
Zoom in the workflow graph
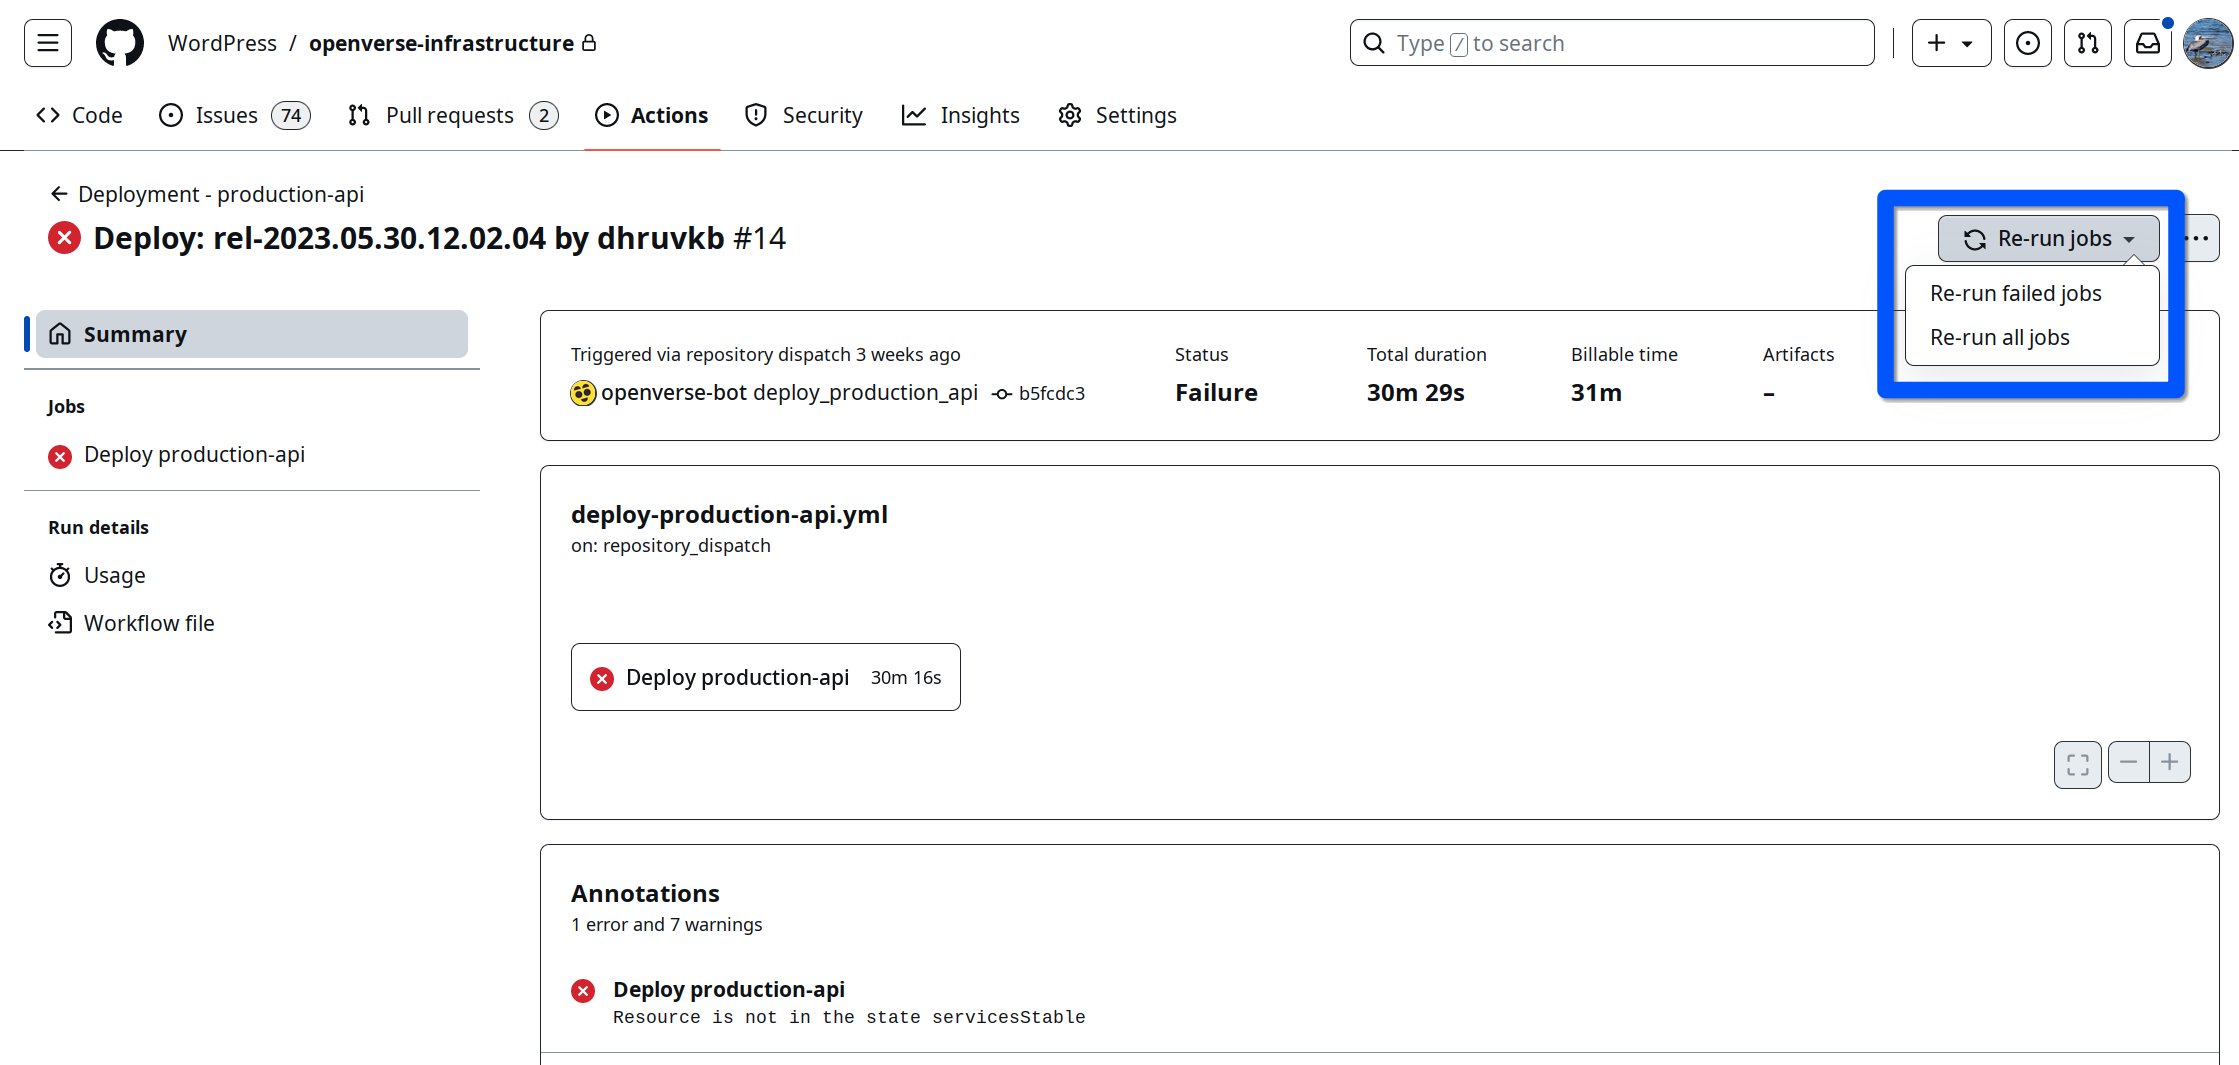tap(2169, 762)
